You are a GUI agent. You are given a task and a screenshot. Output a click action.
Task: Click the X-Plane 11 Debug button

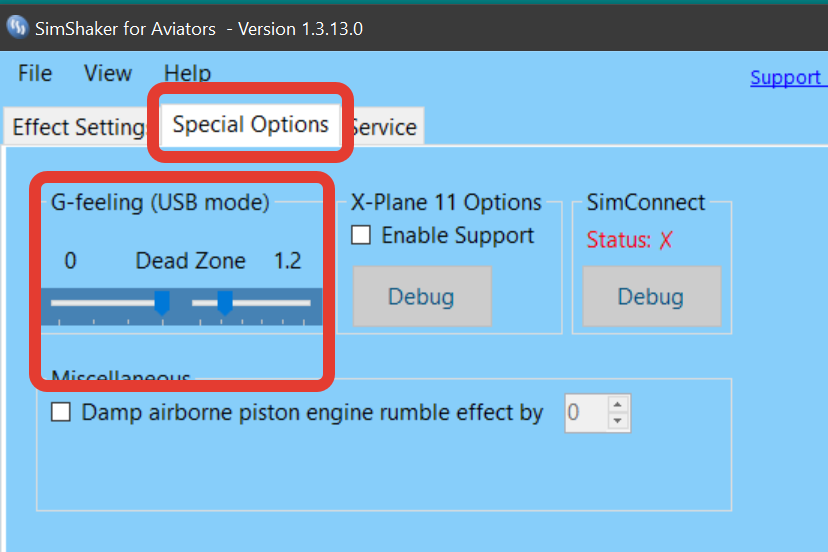pyautogui.click(x=422, y=296)
